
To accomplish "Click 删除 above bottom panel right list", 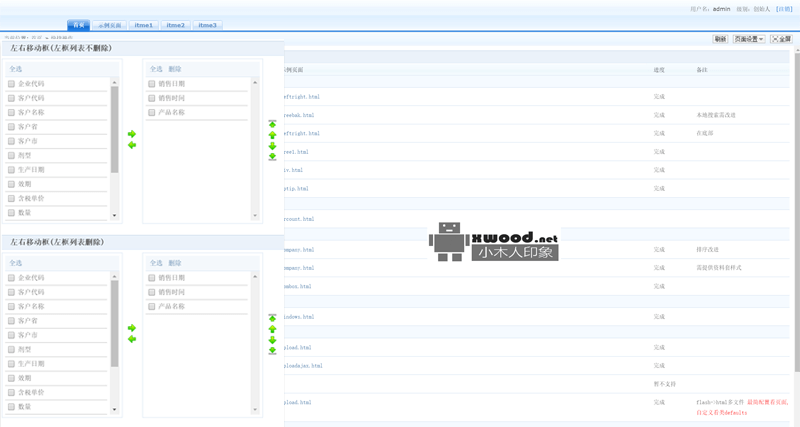I will [x=175, y=263].
